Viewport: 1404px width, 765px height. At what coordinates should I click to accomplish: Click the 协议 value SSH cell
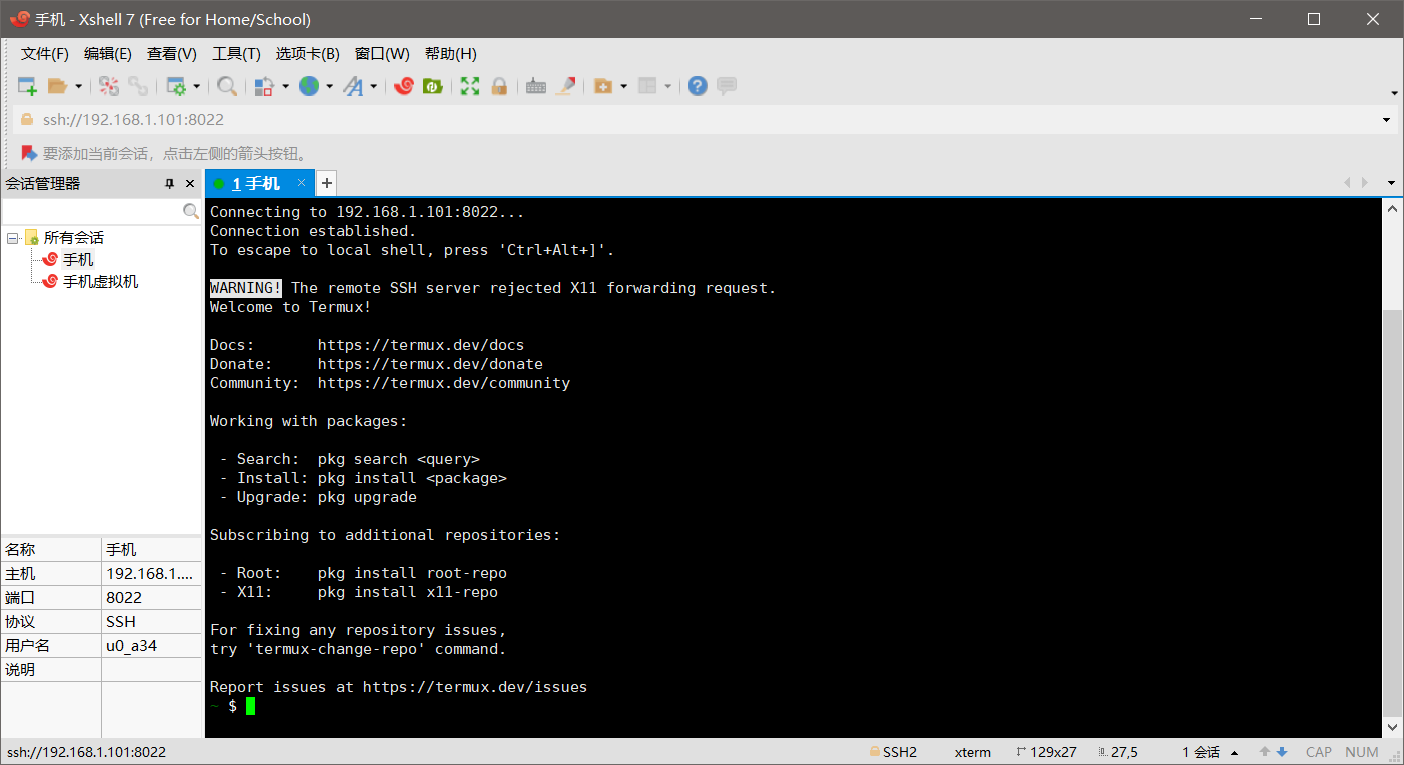[x=151, y=622]
